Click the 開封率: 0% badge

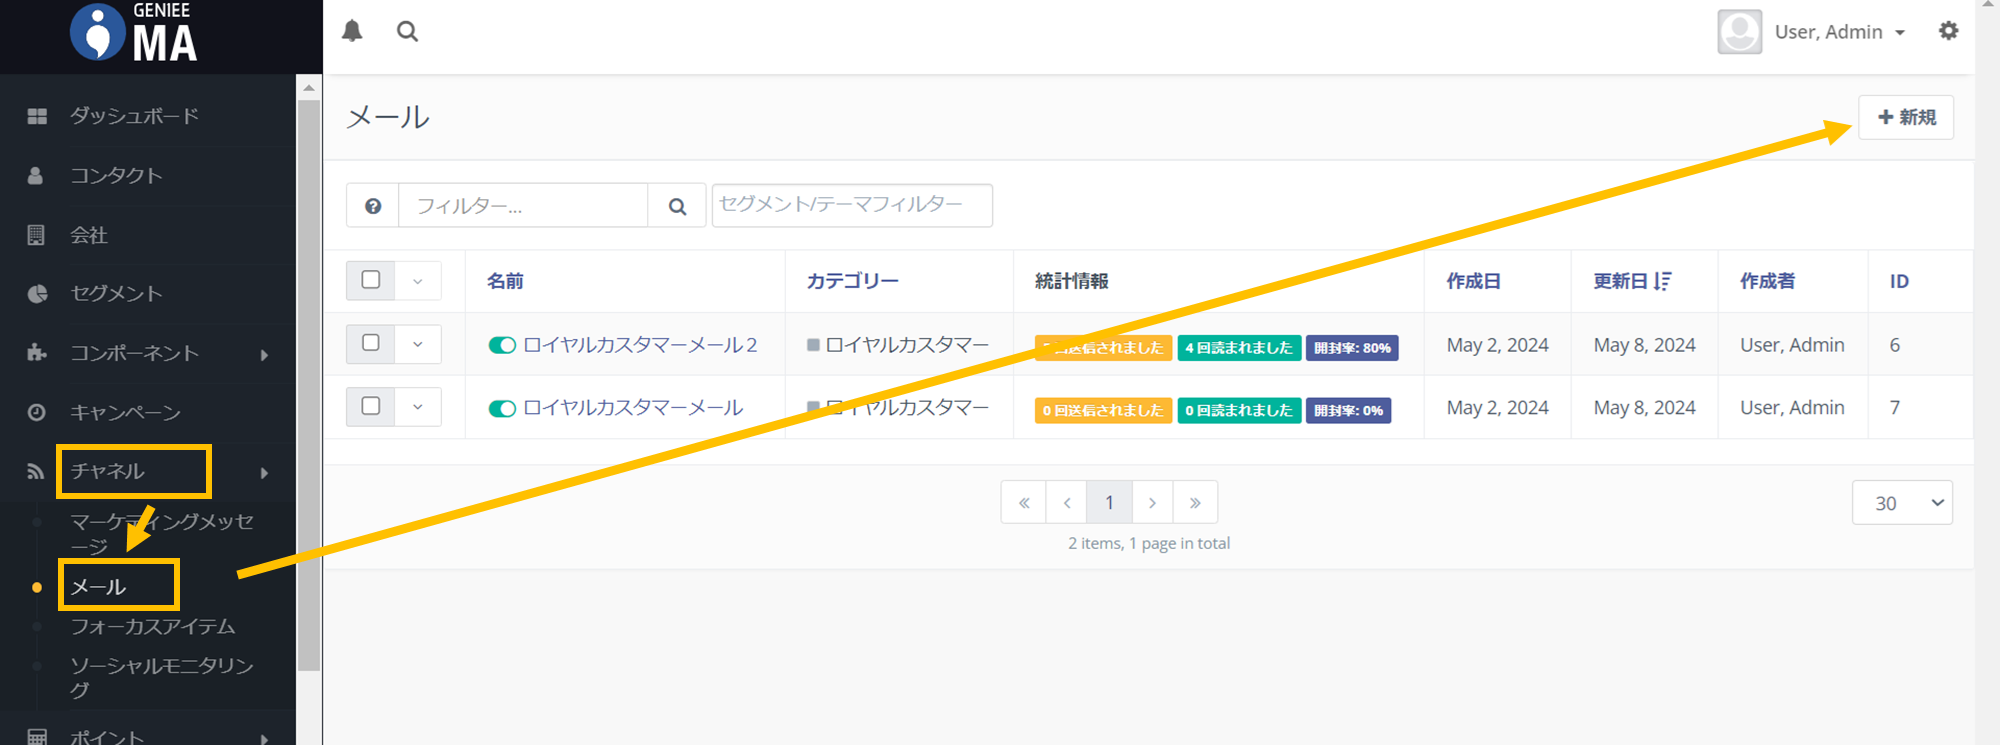[x=1348, y=411]
